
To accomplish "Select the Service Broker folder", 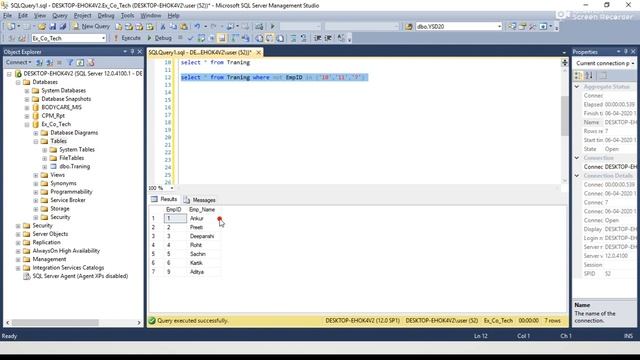I will [x=68, y=200].
